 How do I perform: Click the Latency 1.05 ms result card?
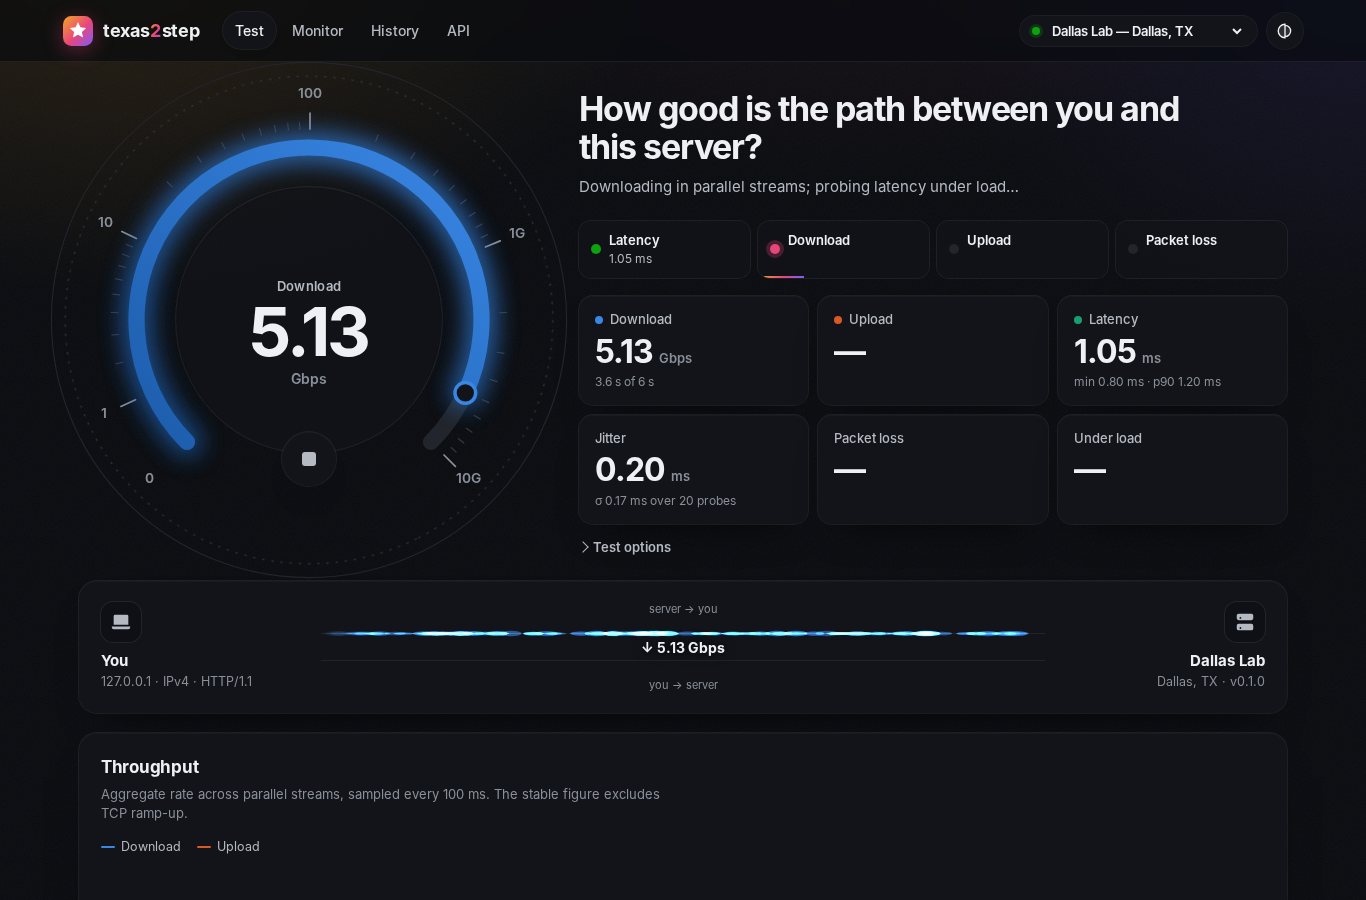(x=1172, y=350)
